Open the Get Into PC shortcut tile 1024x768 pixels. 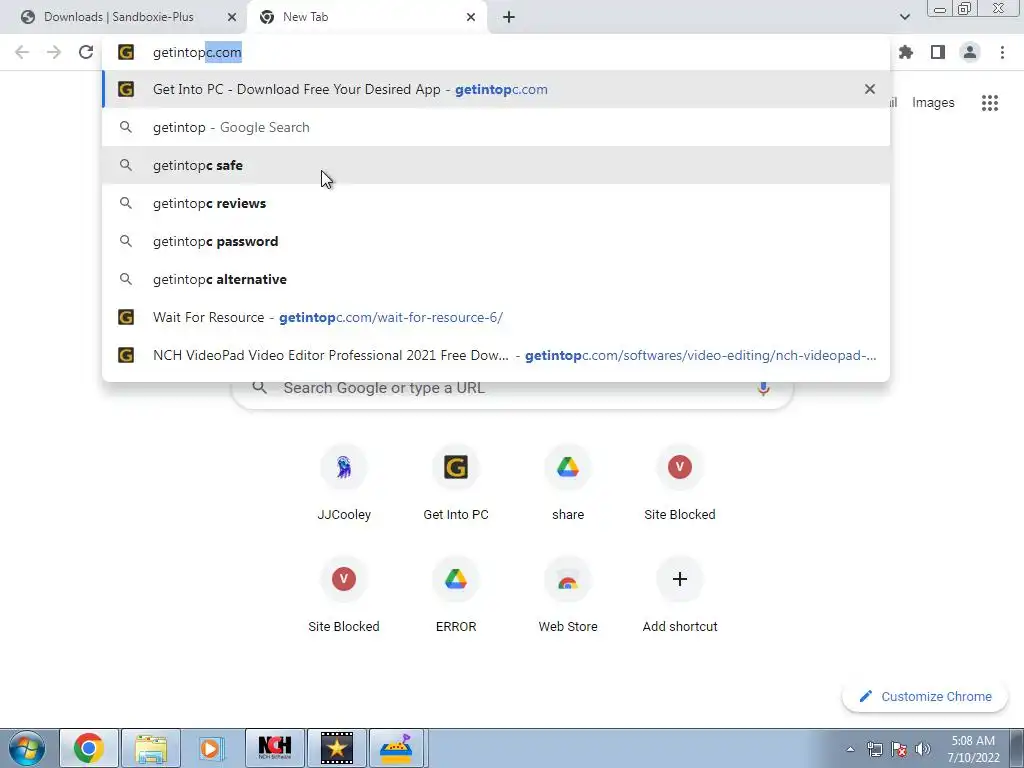[456, 483]
